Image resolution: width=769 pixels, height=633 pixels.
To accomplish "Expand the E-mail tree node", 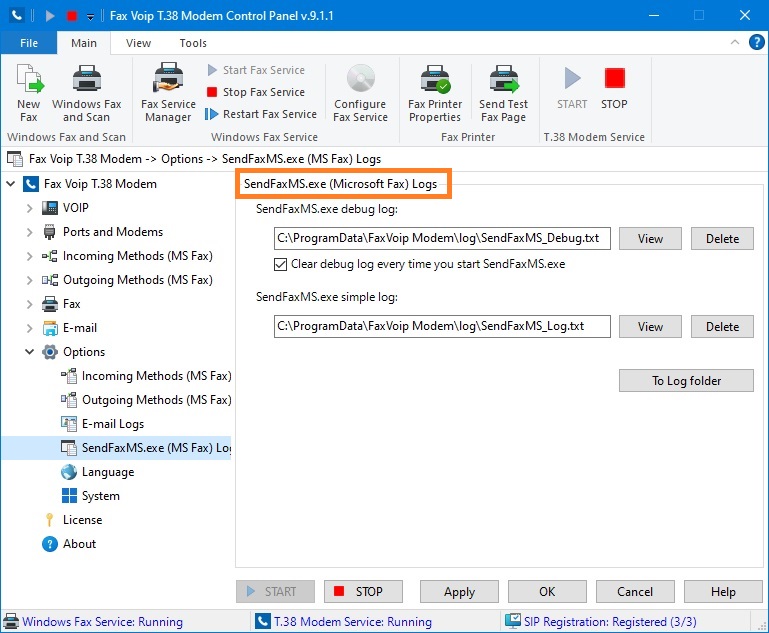I will [29, 329].
